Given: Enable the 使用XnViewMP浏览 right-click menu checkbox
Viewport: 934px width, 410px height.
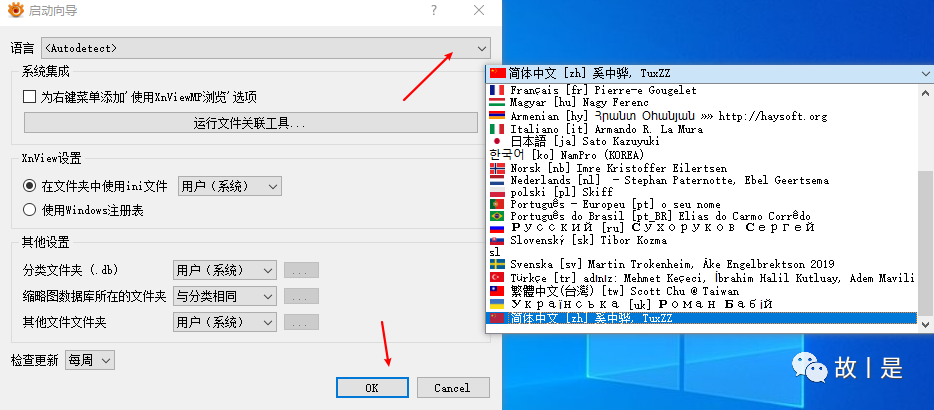Looking at the screenshot, I should point(29,97).
